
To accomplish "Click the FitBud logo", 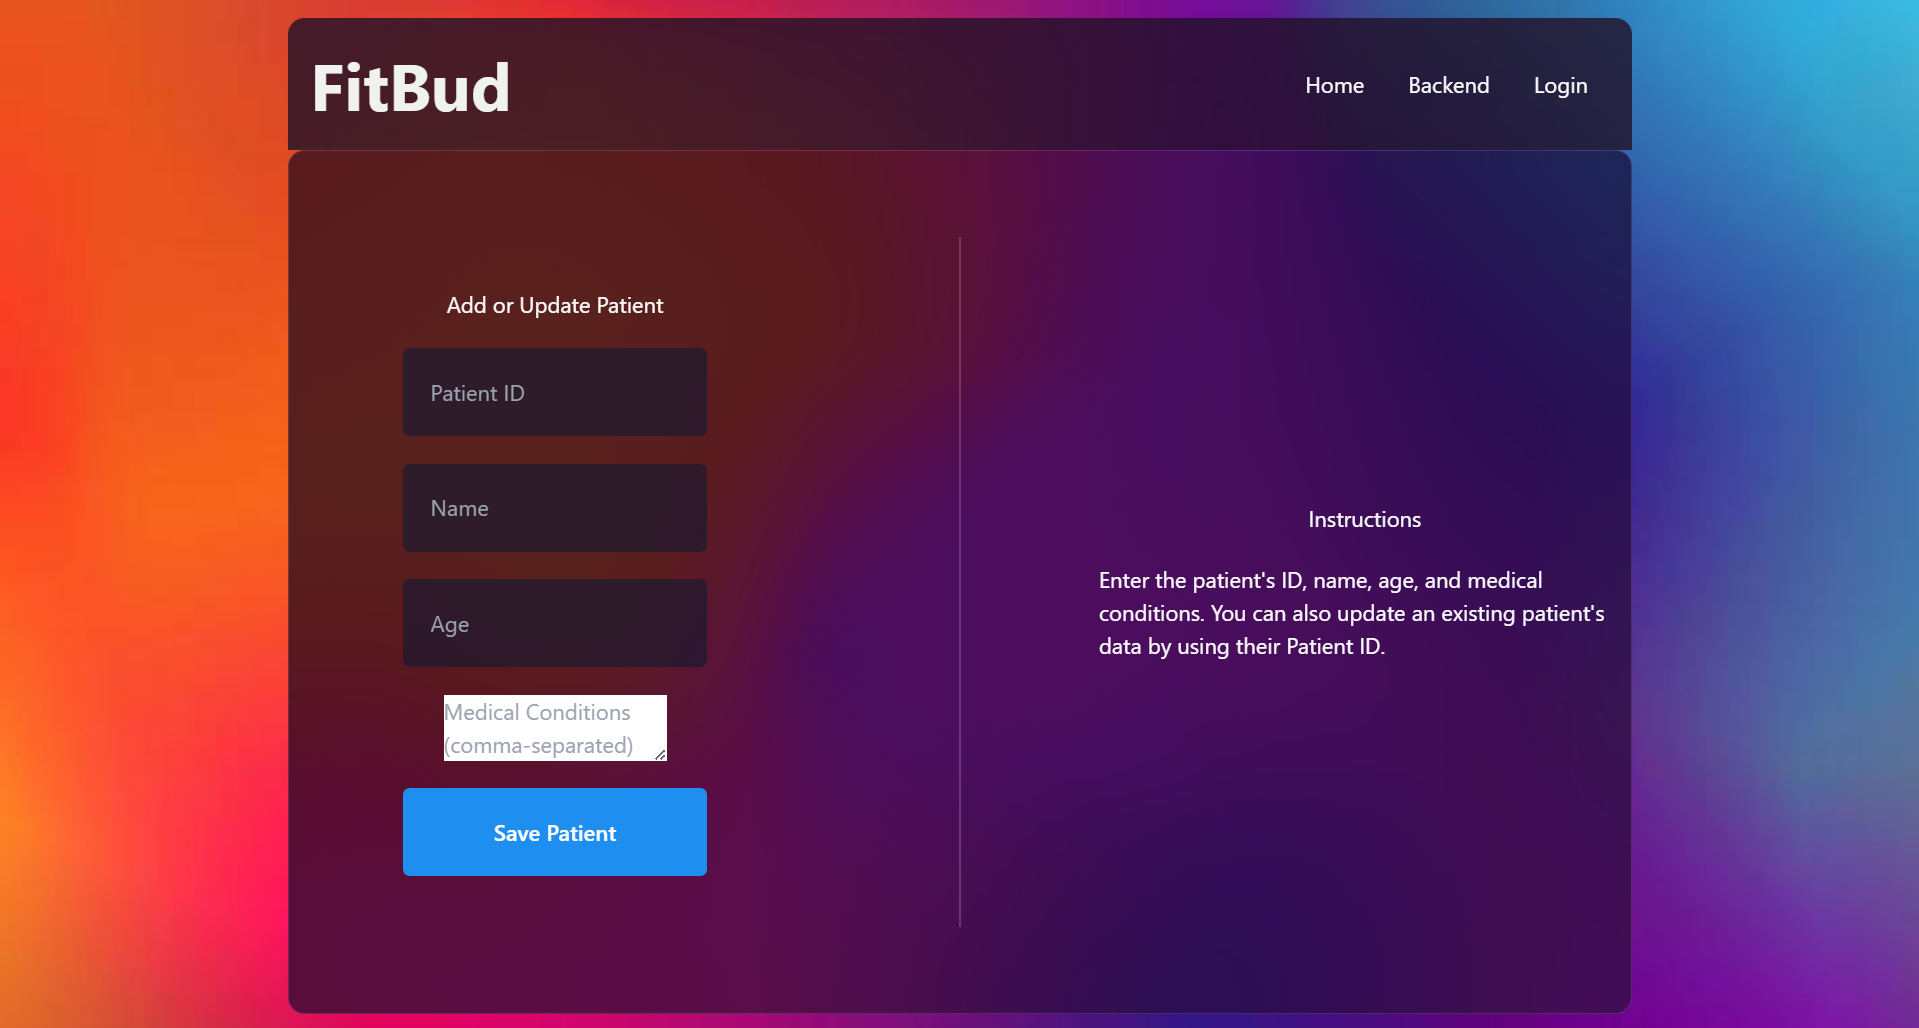I will [x=410, y=88].
